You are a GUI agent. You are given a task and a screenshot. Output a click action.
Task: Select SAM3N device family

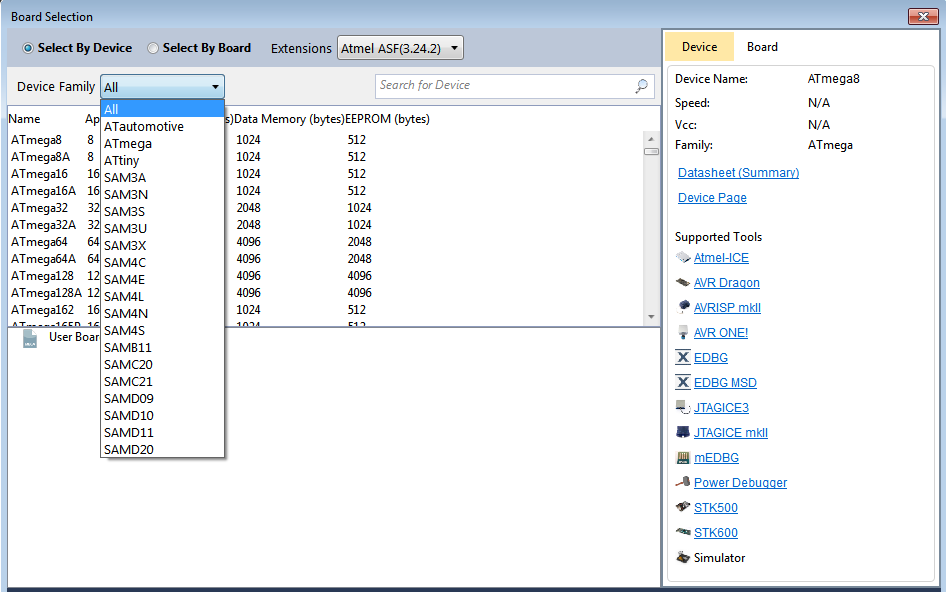162,194
